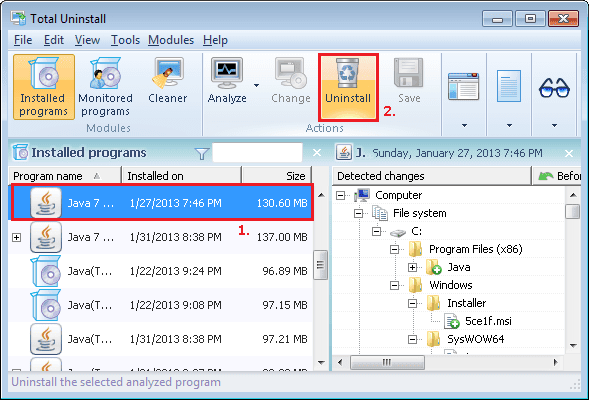589x400 pixels.
Task: Close the detected changes panel
Action: coord(569,153)
